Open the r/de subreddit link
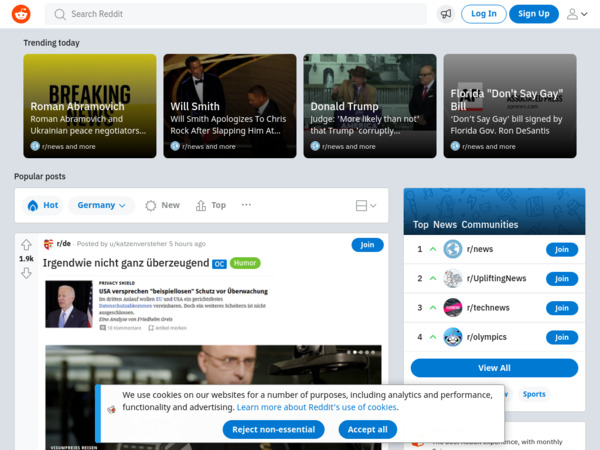The width and height of the screenshot is (600, 450). coord(64,244)
